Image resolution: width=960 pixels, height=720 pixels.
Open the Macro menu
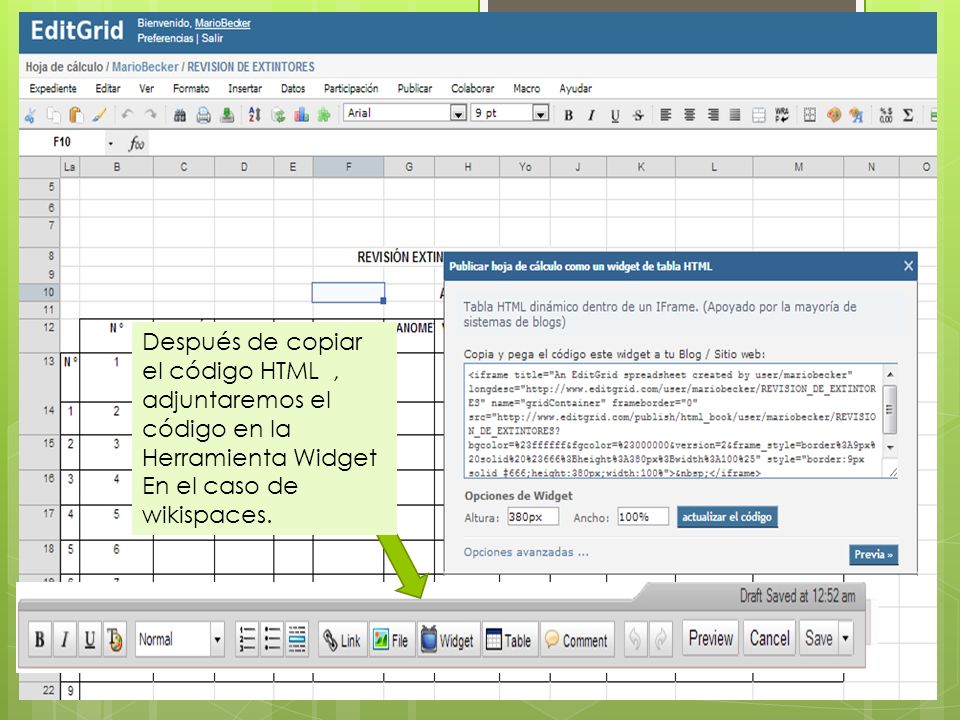pyautogui.click(x=527, y=88)
